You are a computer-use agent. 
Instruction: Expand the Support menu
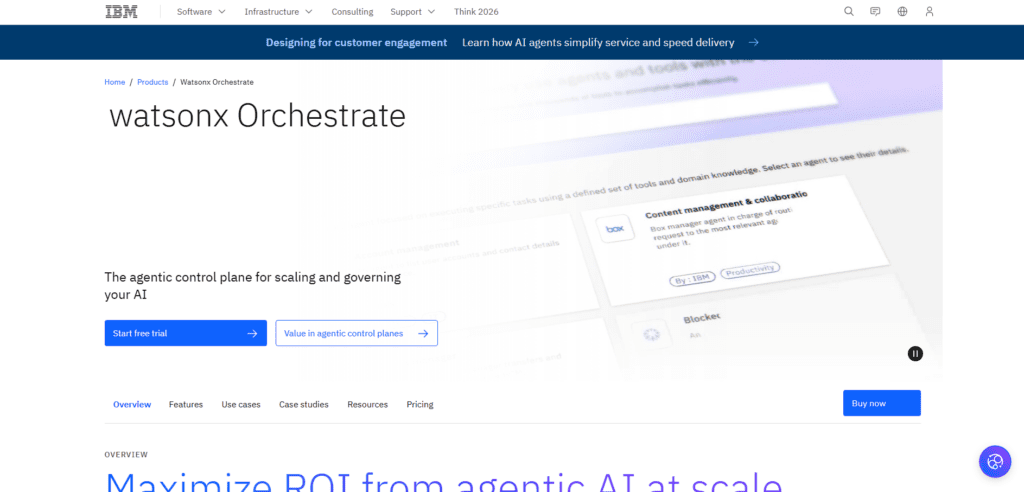pyautogui.click(x=413, y=12)
